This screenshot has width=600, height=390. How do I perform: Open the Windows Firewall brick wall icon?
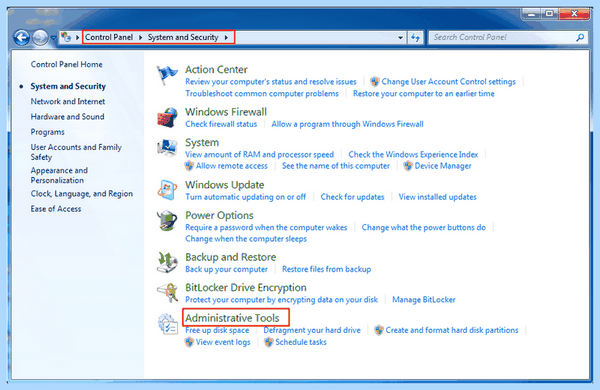[x=167, y=117]
